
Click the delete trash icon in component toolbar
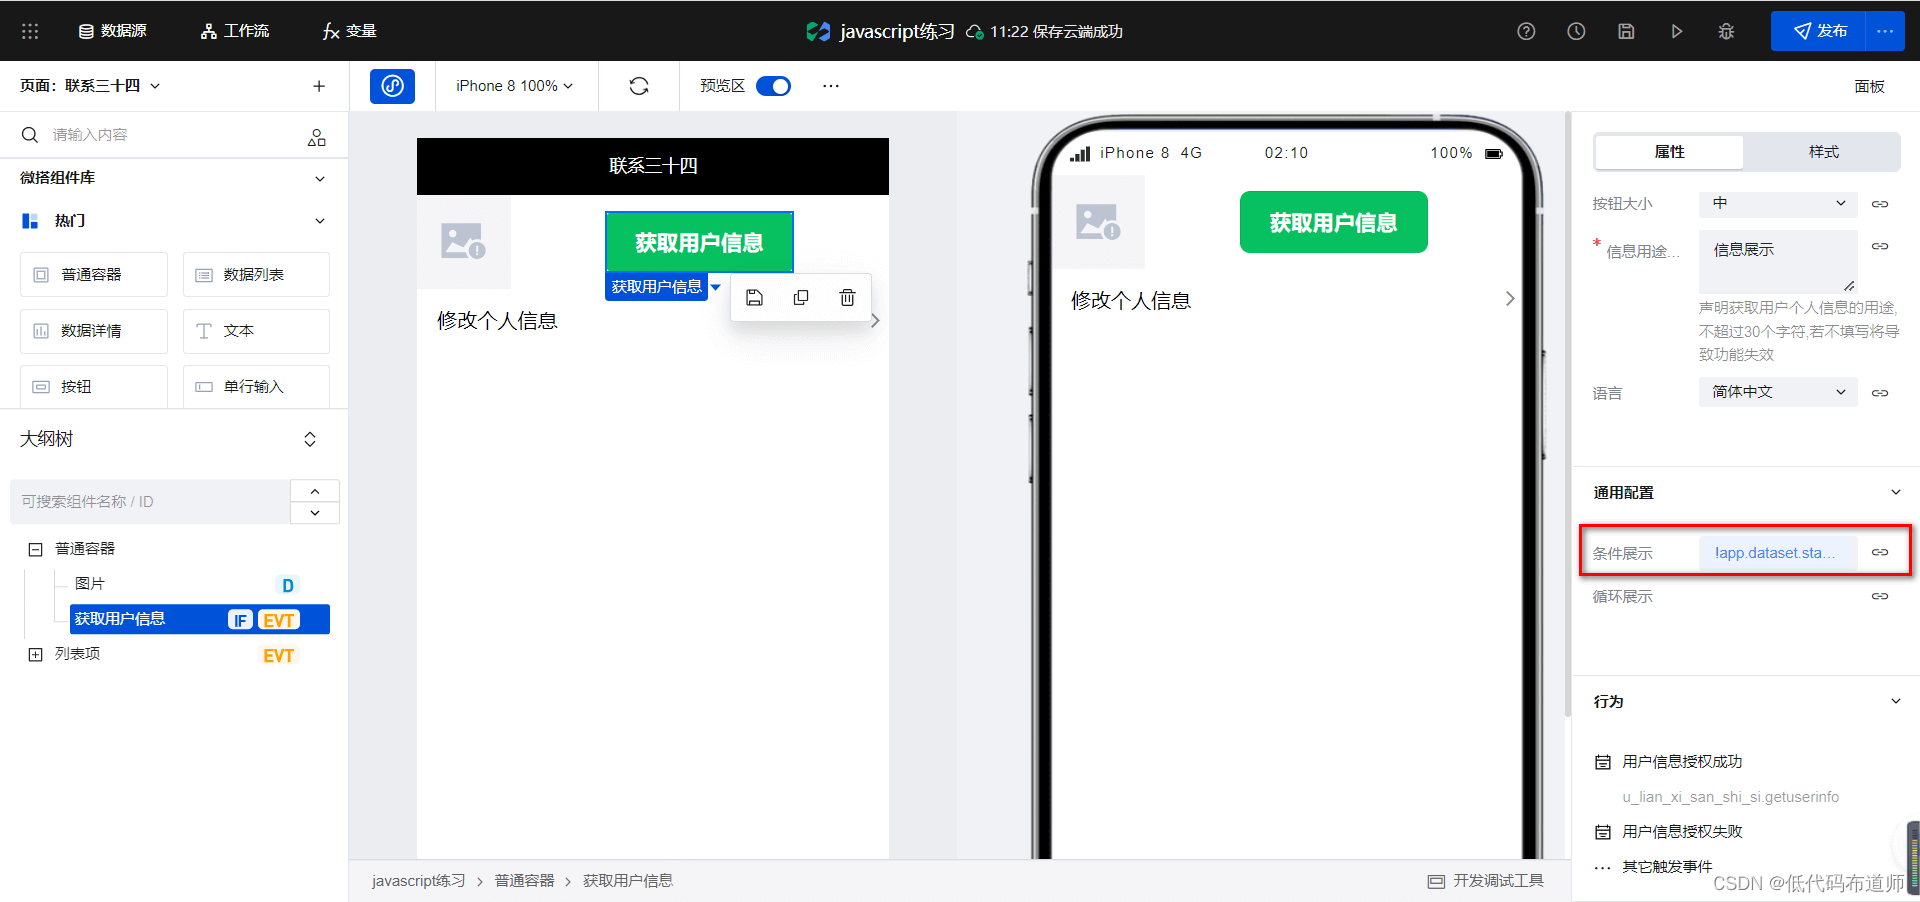(x=847, y=298)
